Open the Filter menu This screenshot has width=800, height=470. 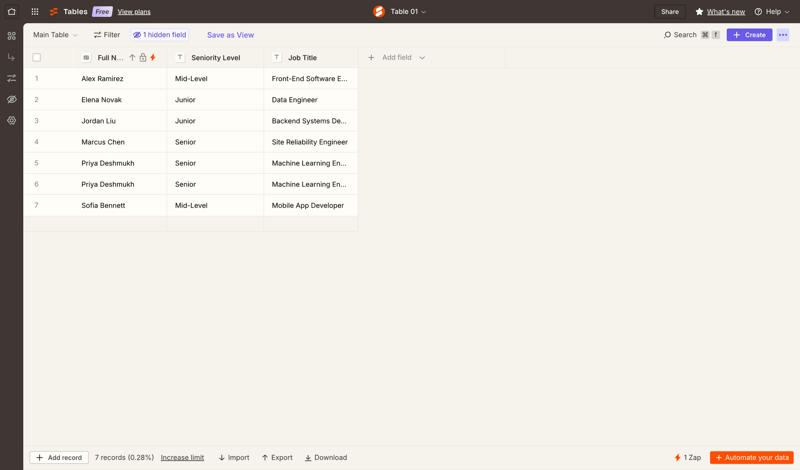[107, 35]
